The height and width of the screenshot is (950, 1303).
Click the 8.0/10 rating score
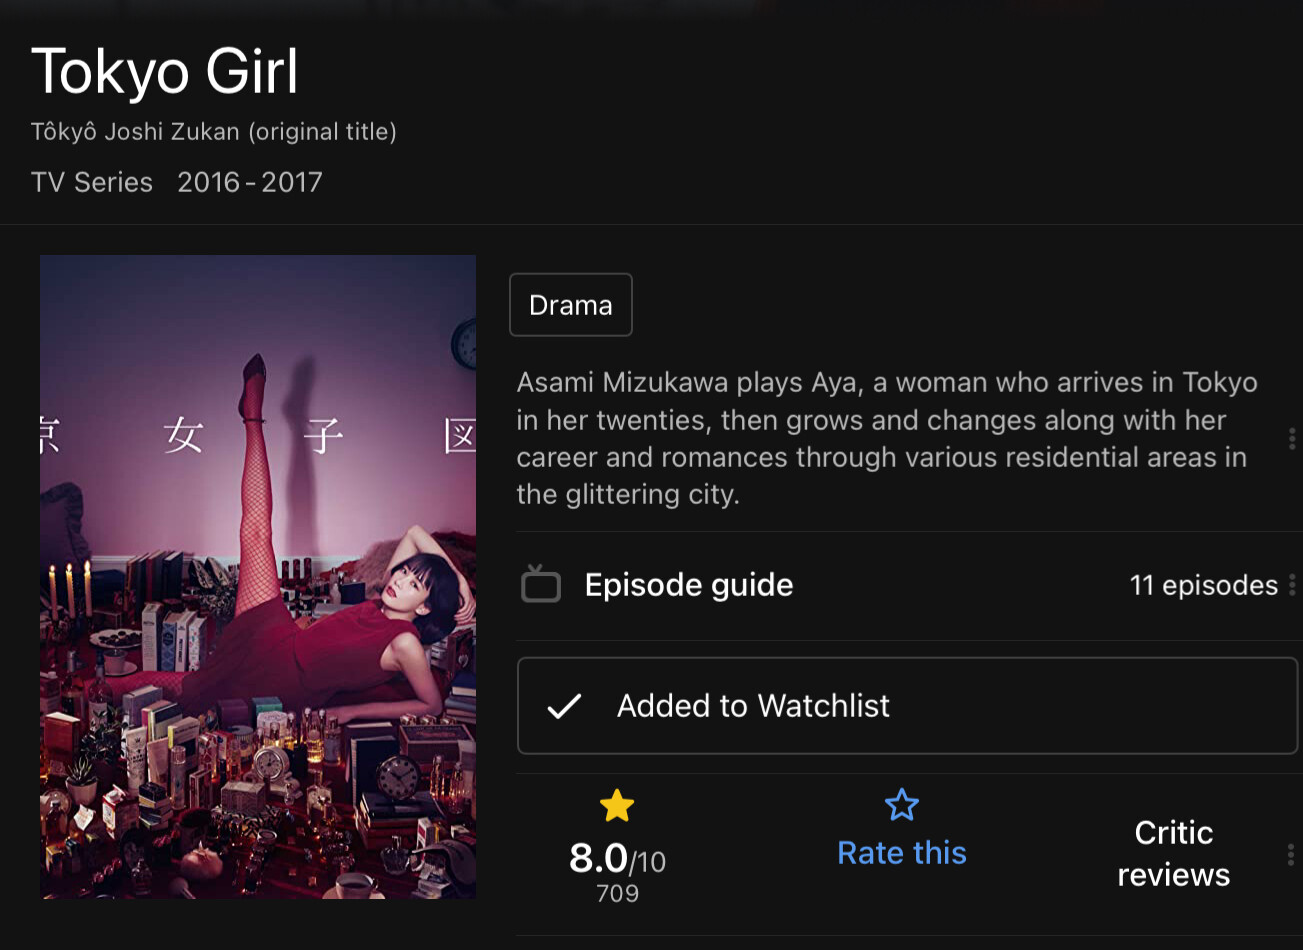coord(617,859)
